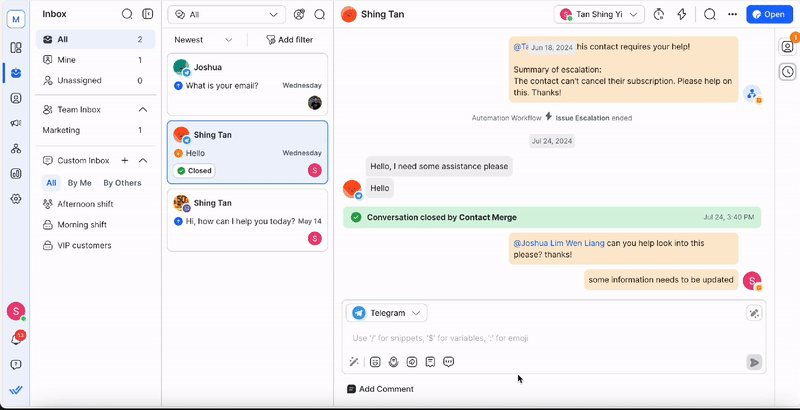Open the emoji picker in composer
This screenshot has width=800, height=410.
tap(375, 362)
